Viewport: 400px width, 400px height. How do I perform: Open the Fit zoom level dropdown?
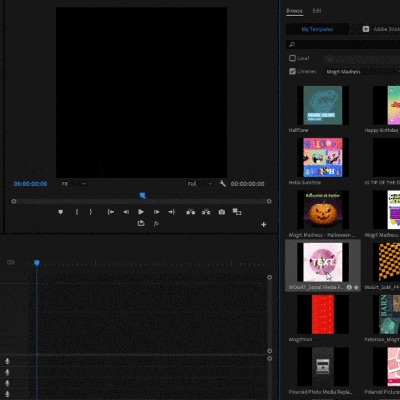(74, 184)
